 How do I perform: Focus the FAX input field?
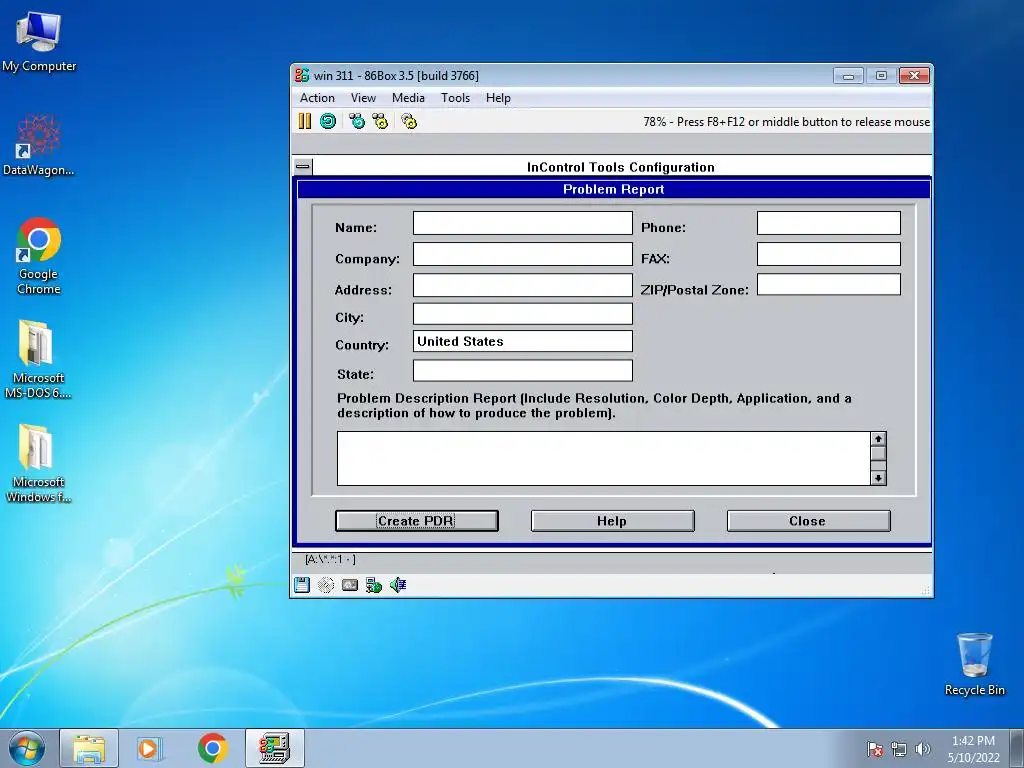click(x=829, y=254)
